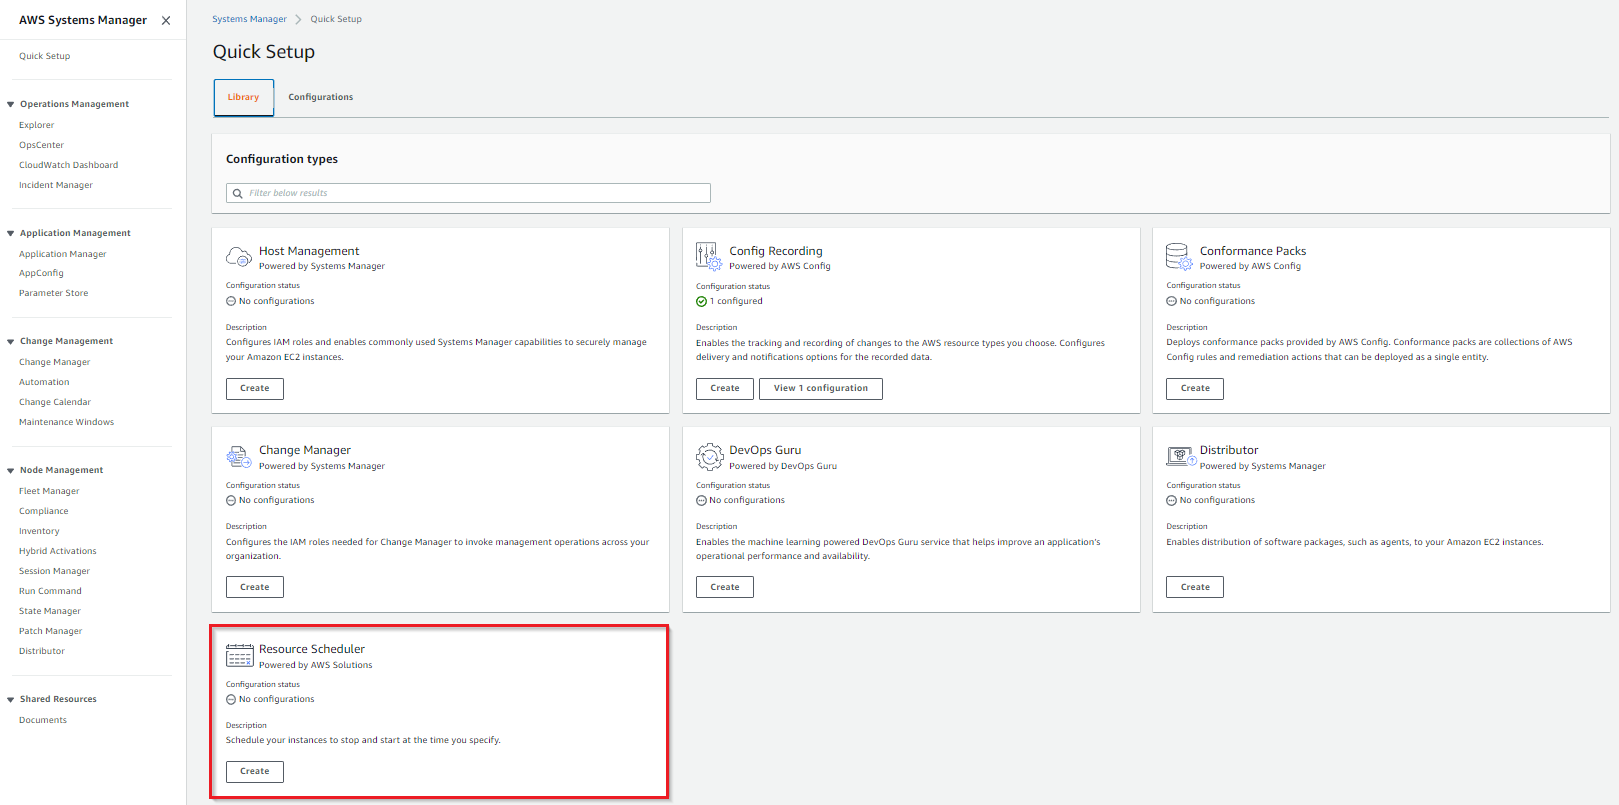
Task: Open Distributor in the sidebar
Action: (42, 651)
